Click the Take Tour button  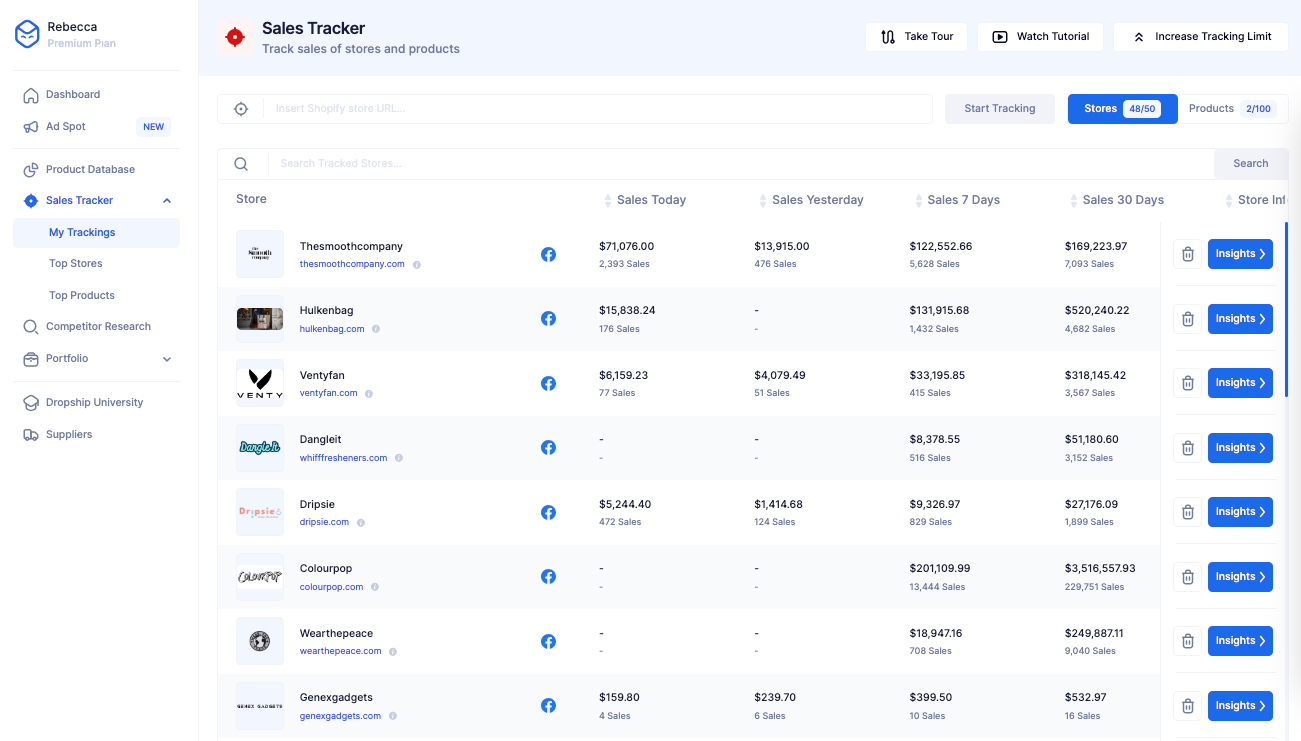[x=917, y=37]
